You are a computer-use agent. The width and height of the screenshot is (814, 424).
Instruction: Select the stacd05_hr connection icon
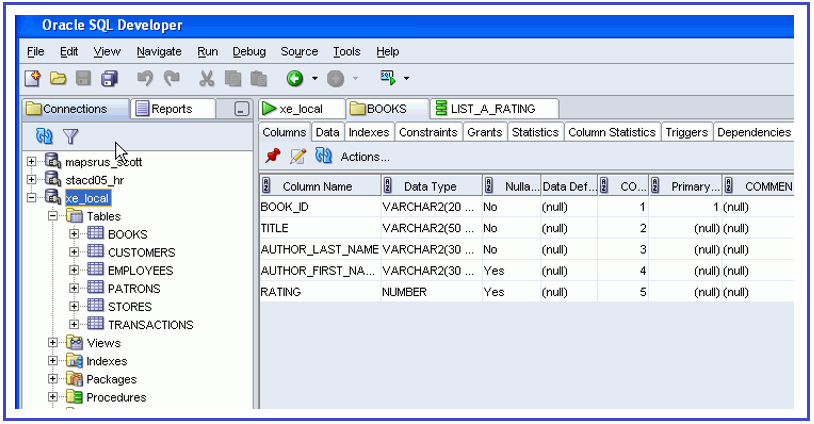coord(52,180)
